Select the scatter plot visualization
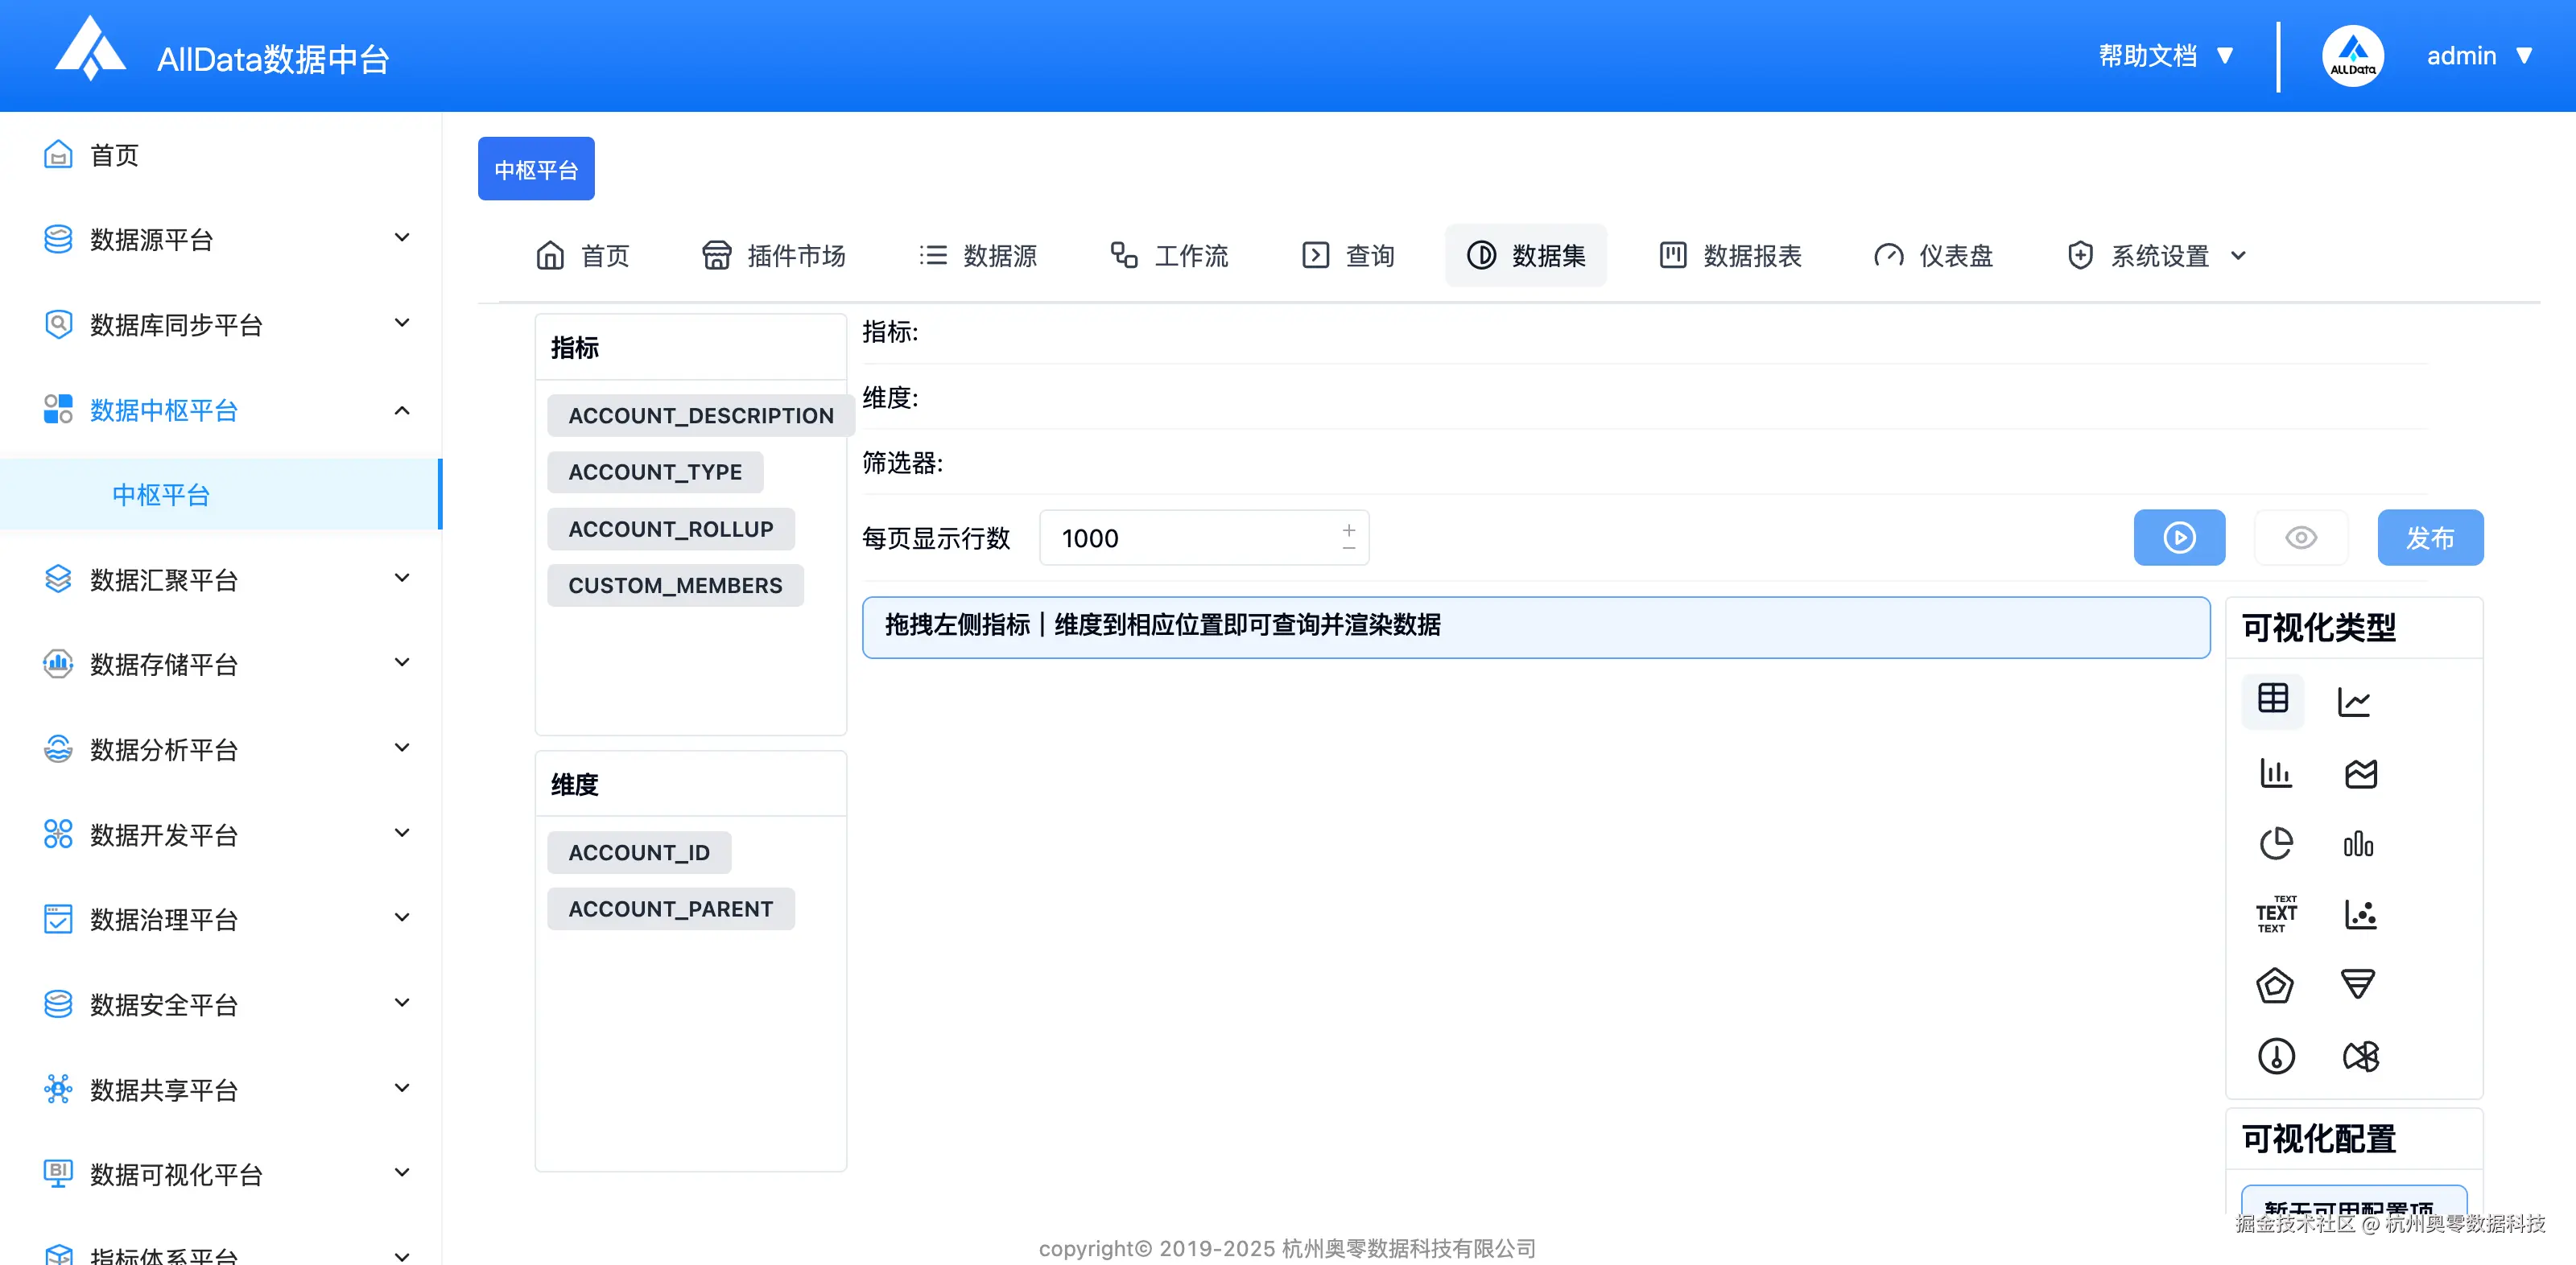 pyautogui.click(x=2361, y=913)
